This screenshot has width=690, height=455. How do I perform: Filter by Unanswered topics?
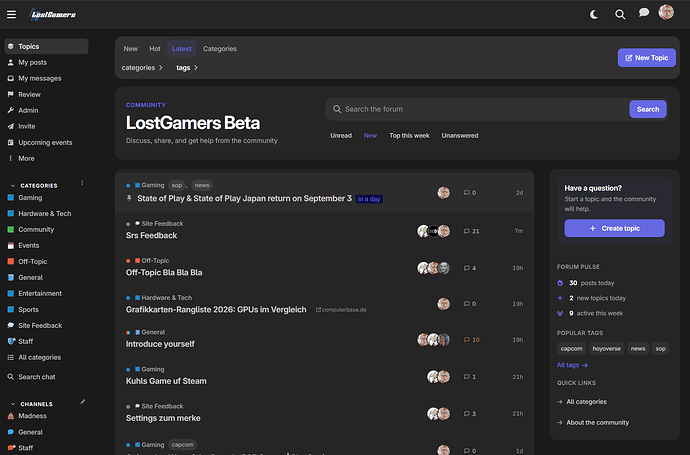(x=460, y=136)
